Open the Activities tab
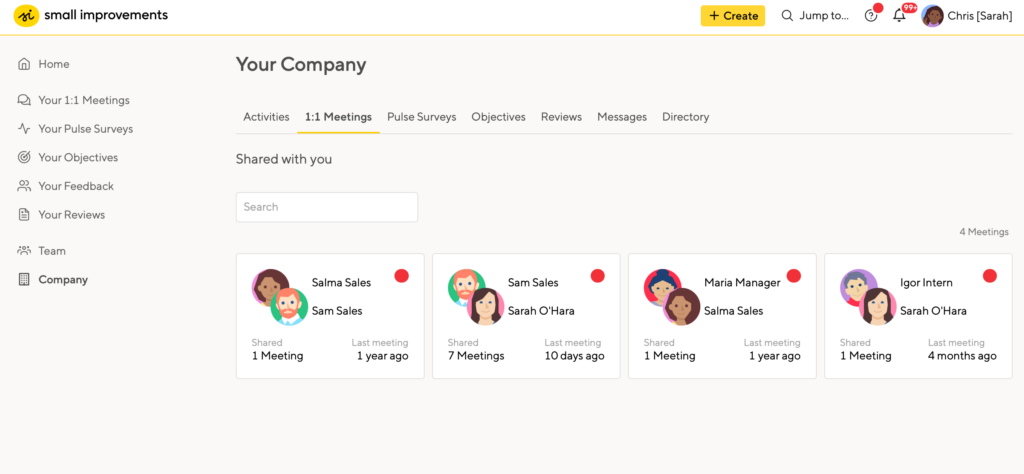 point(266,117)
